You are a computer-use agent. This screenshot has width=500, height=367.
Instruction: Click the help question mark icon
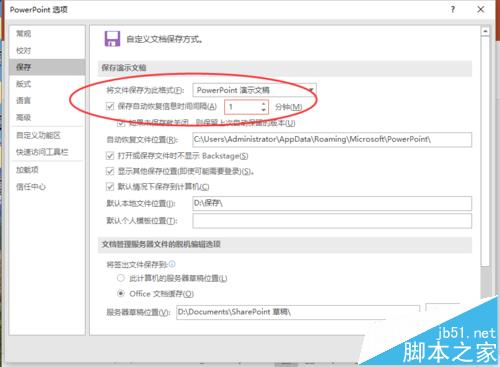pyautogui.click(x=452, y=9)
